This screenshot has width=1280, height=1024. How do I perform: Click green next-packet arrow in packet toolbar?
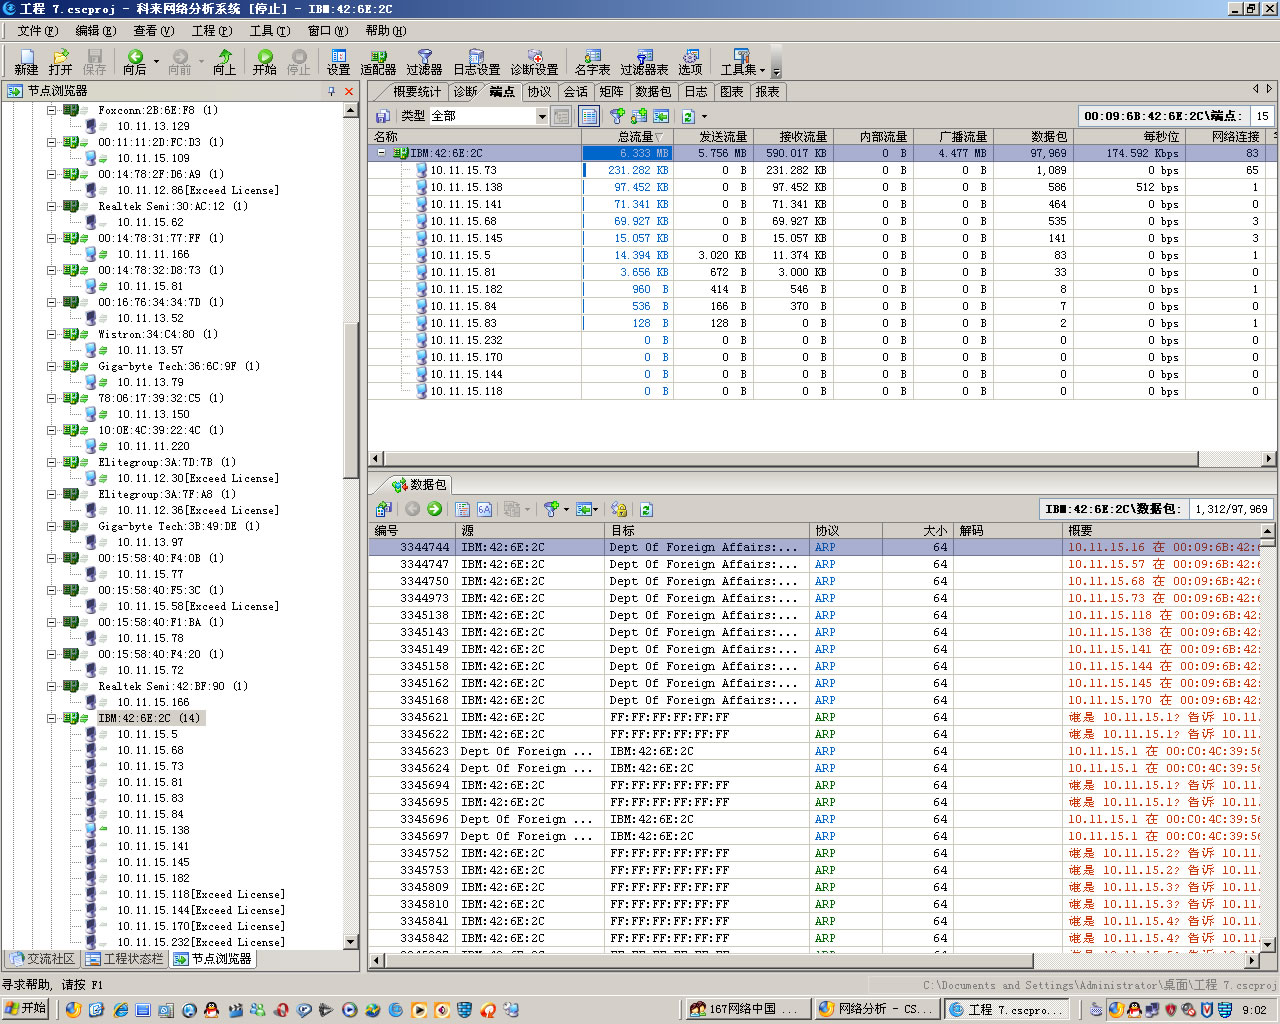pyautogui.click(x=434, y=509)
